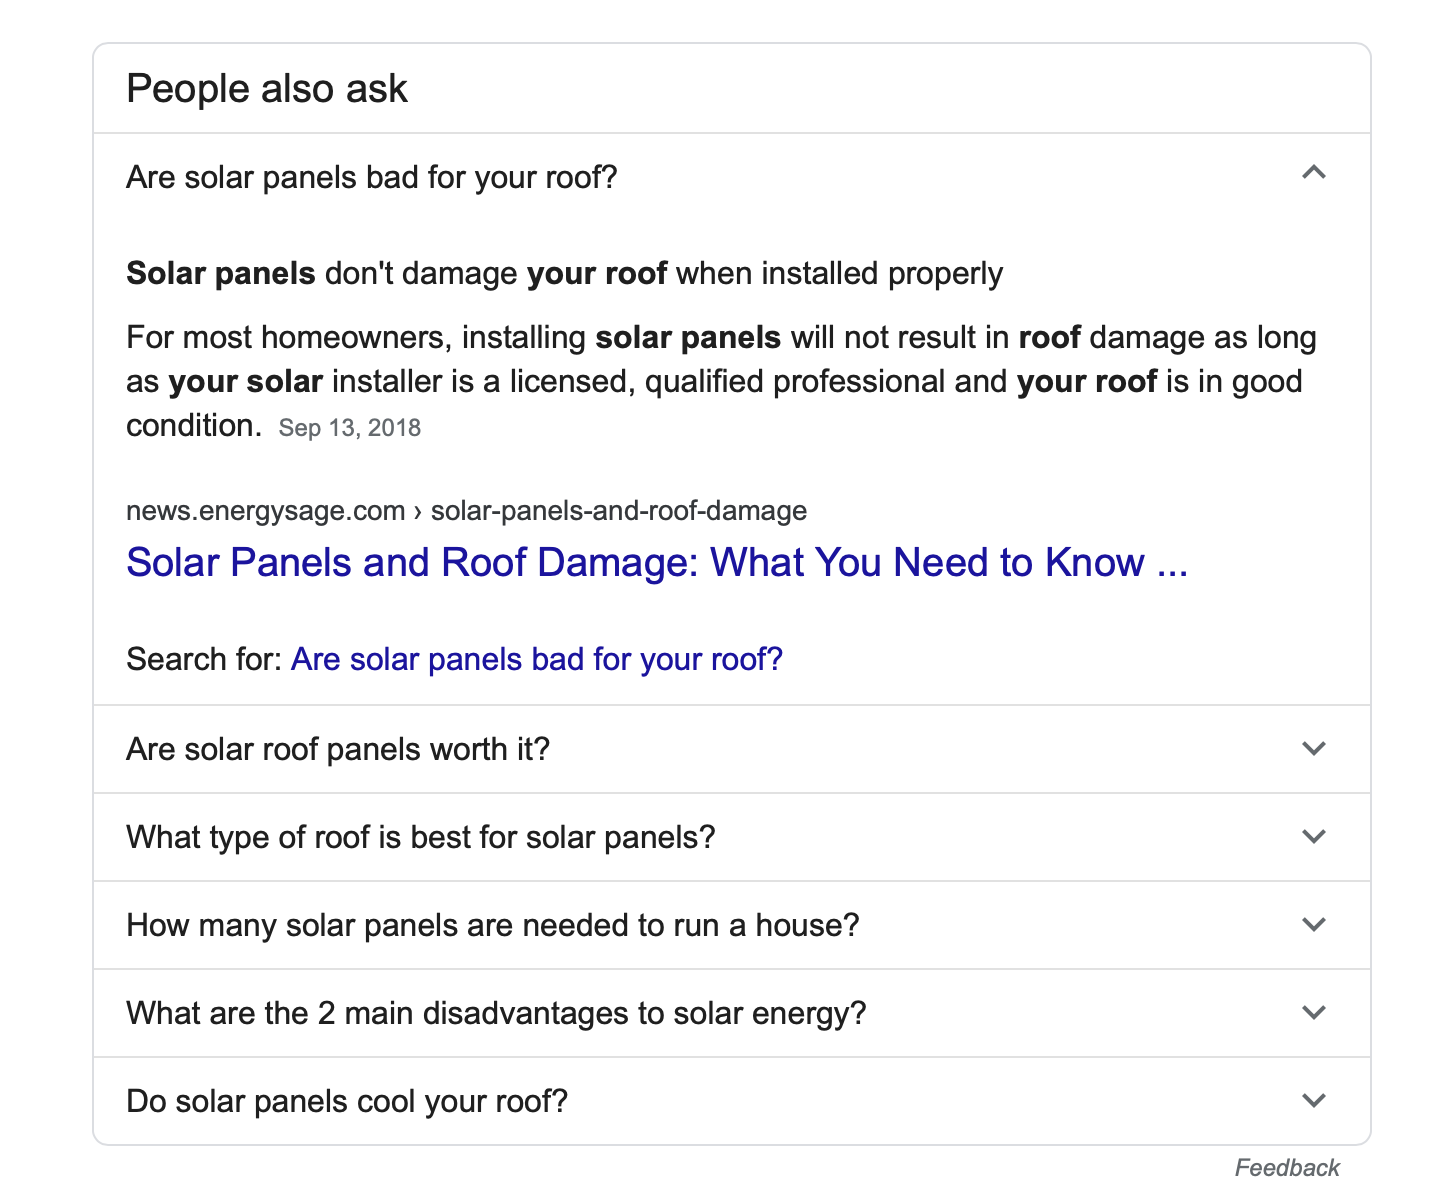The width and height of the screenshot is (1454, 1198).
Task: Click the 'For most homeowners' answer paragraph
Action: pos(721,381)
